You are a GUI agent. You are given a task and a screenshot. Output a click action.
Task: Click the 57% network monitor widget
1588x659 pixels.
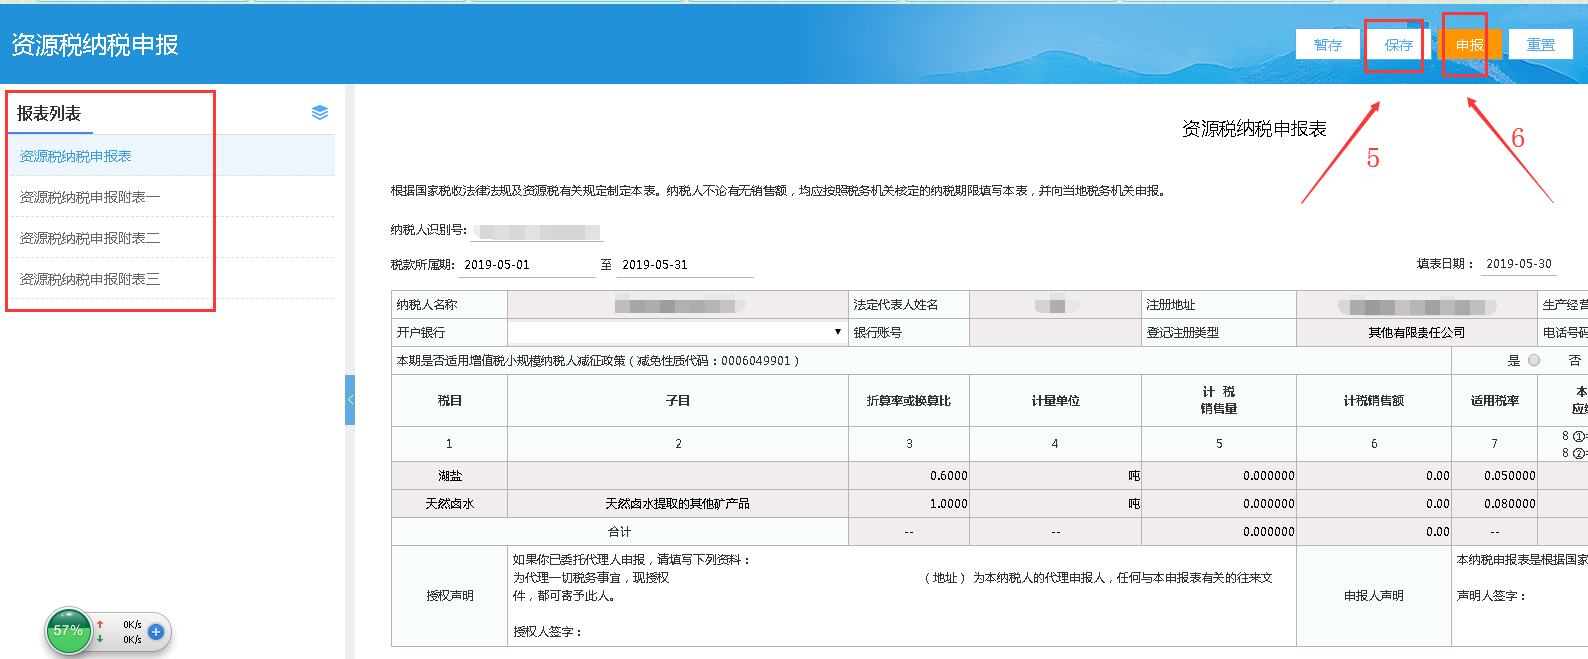tap(68, 631)
